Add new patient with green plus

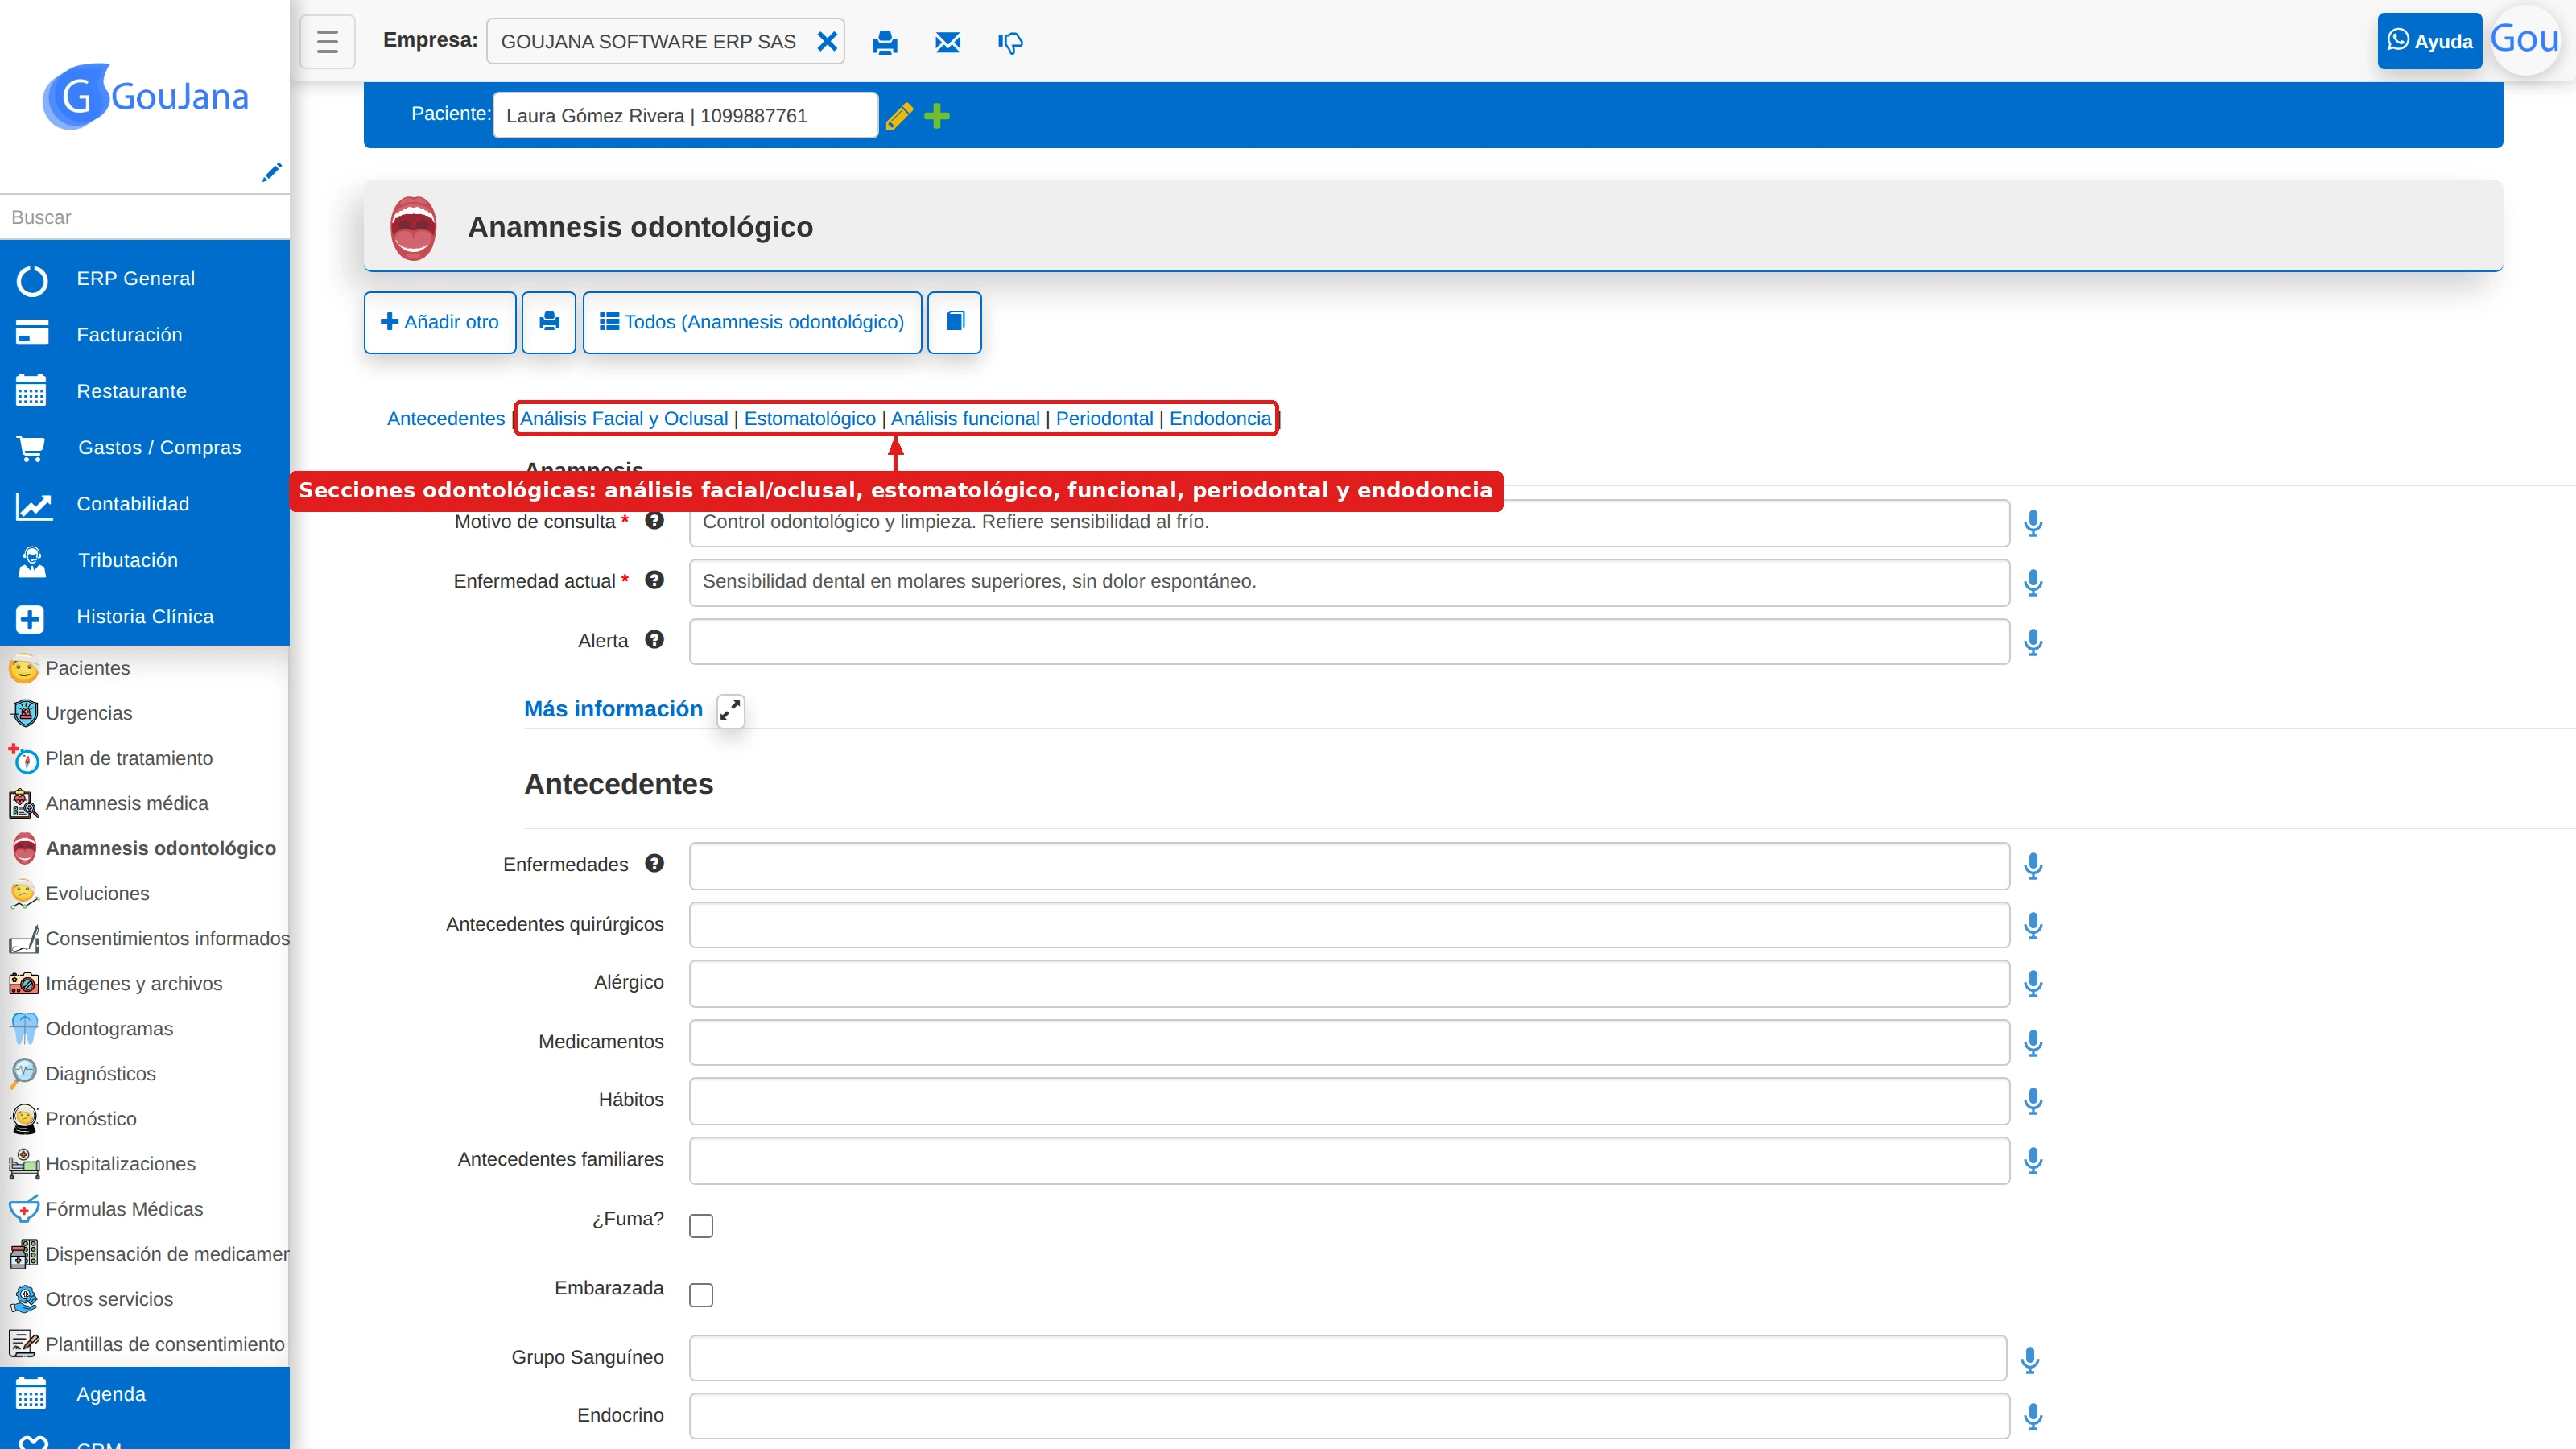(937, 116)
